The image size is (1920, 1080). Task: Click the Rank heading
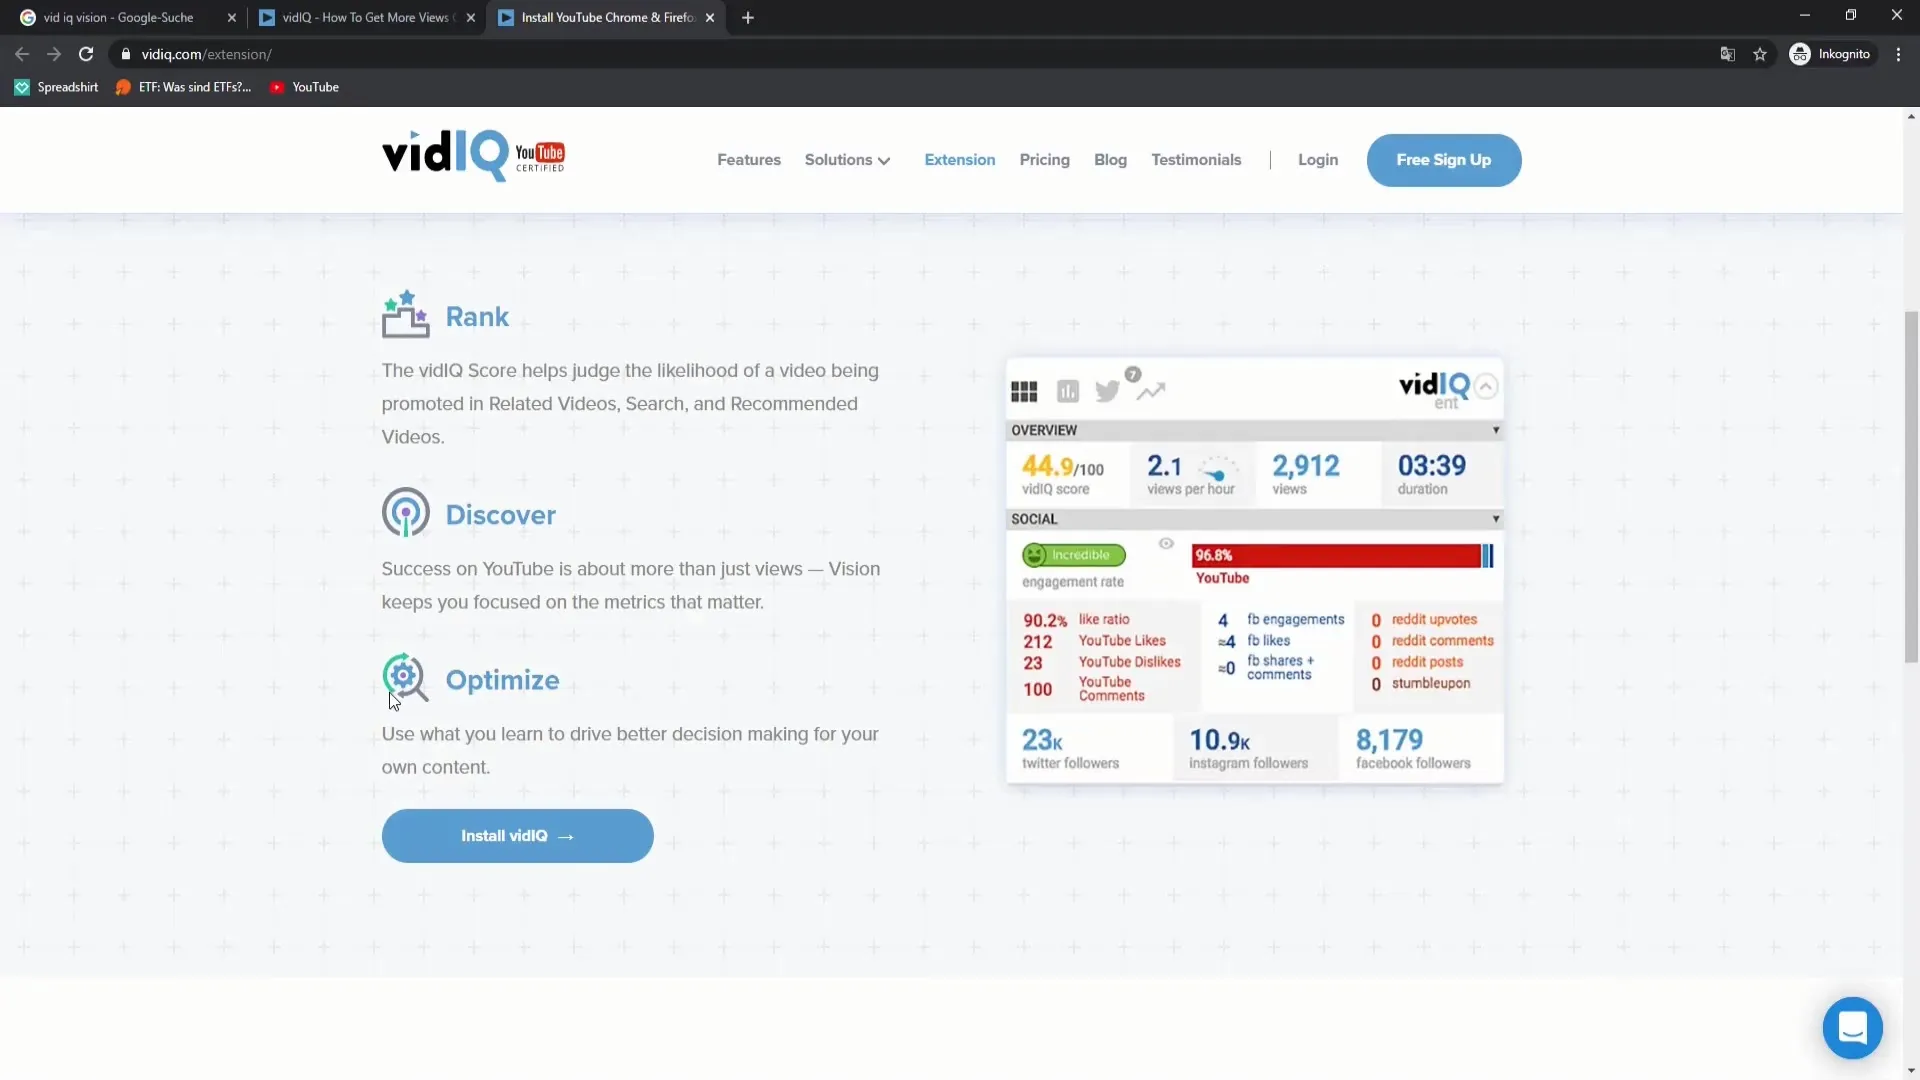477,316
